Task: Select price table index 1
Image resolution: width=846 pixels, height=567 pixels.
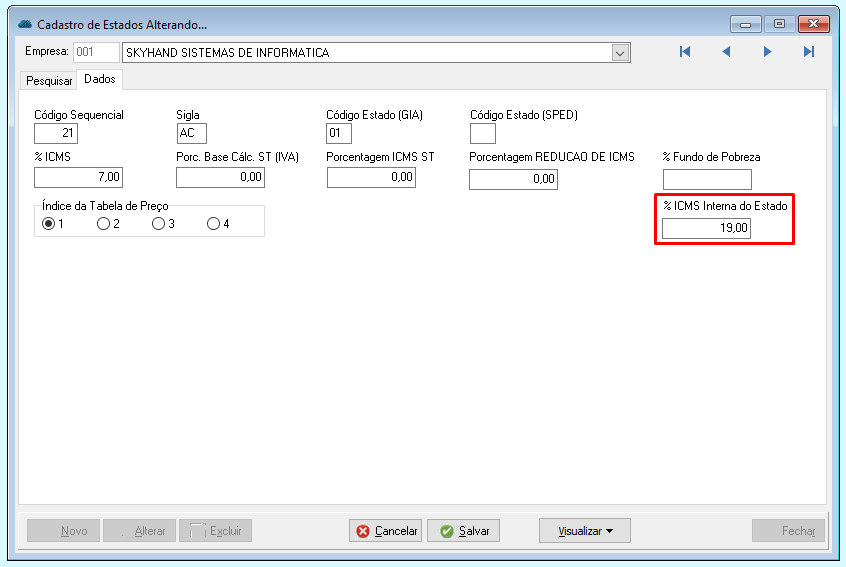Action: point(47,224)
